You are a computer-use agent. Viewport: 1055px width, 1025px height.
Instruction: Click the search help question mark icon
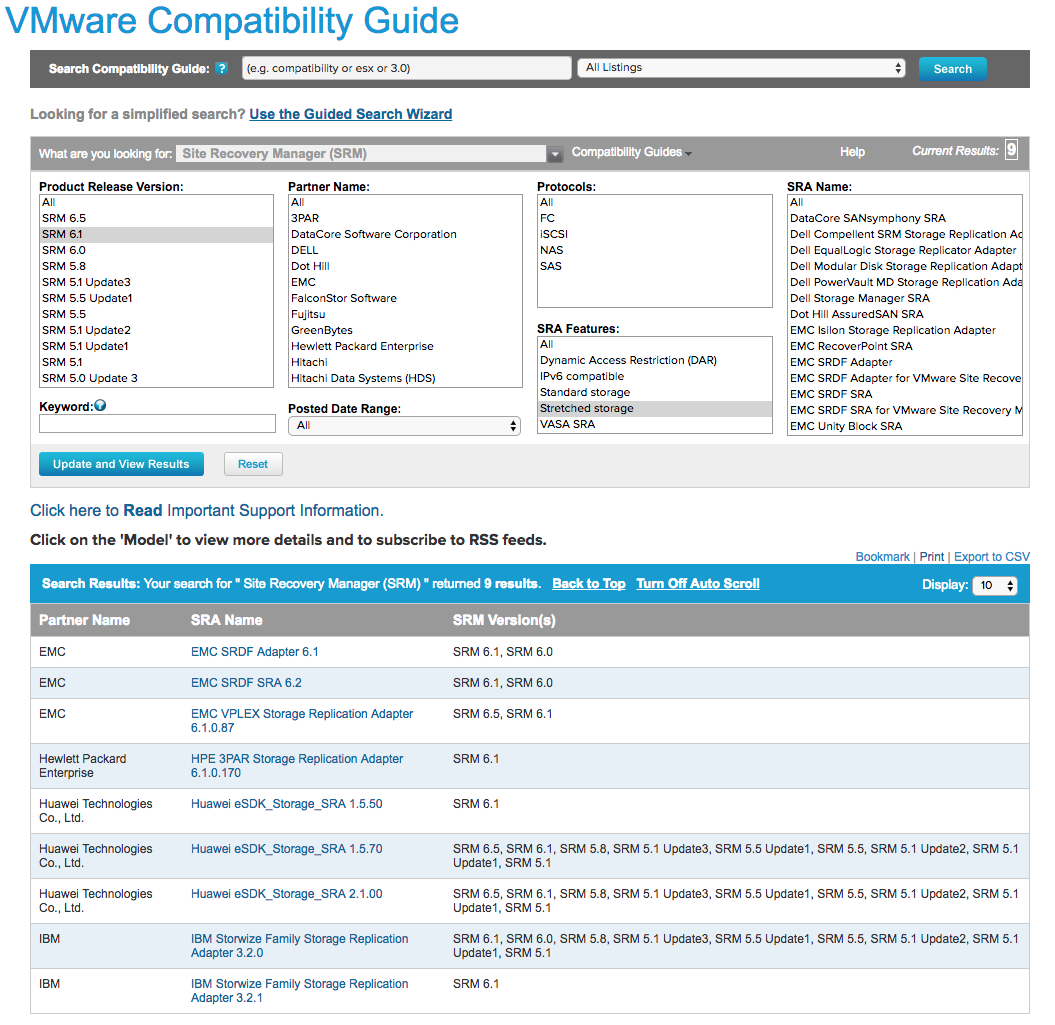click(221, 69)
